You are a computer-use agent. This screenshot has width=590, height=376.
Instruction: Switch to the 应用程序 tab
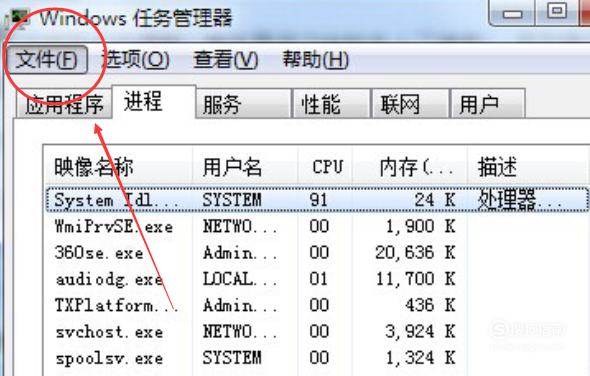click(64, 104)
